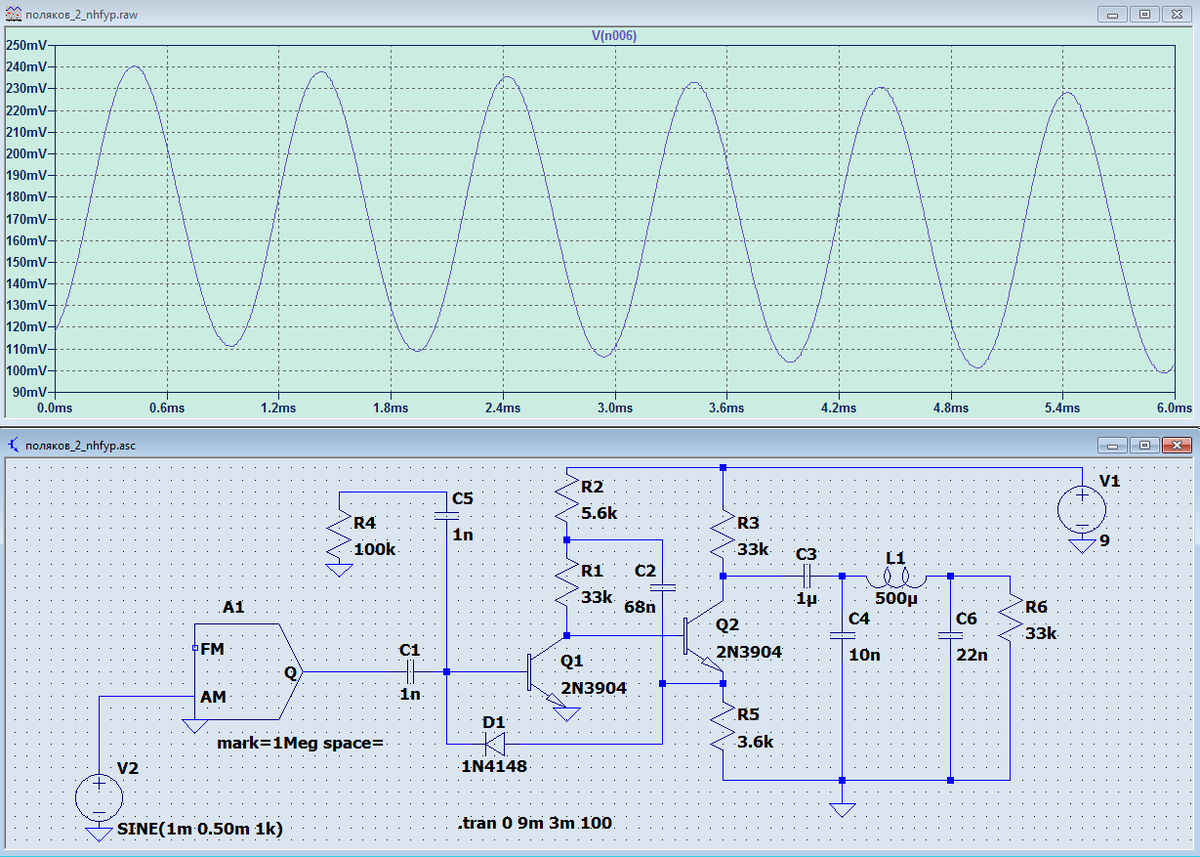Viewport: 1200px width, 857px height.
Task: Select the V2 voltage source symbol
Action: click(x=99, y=798)
